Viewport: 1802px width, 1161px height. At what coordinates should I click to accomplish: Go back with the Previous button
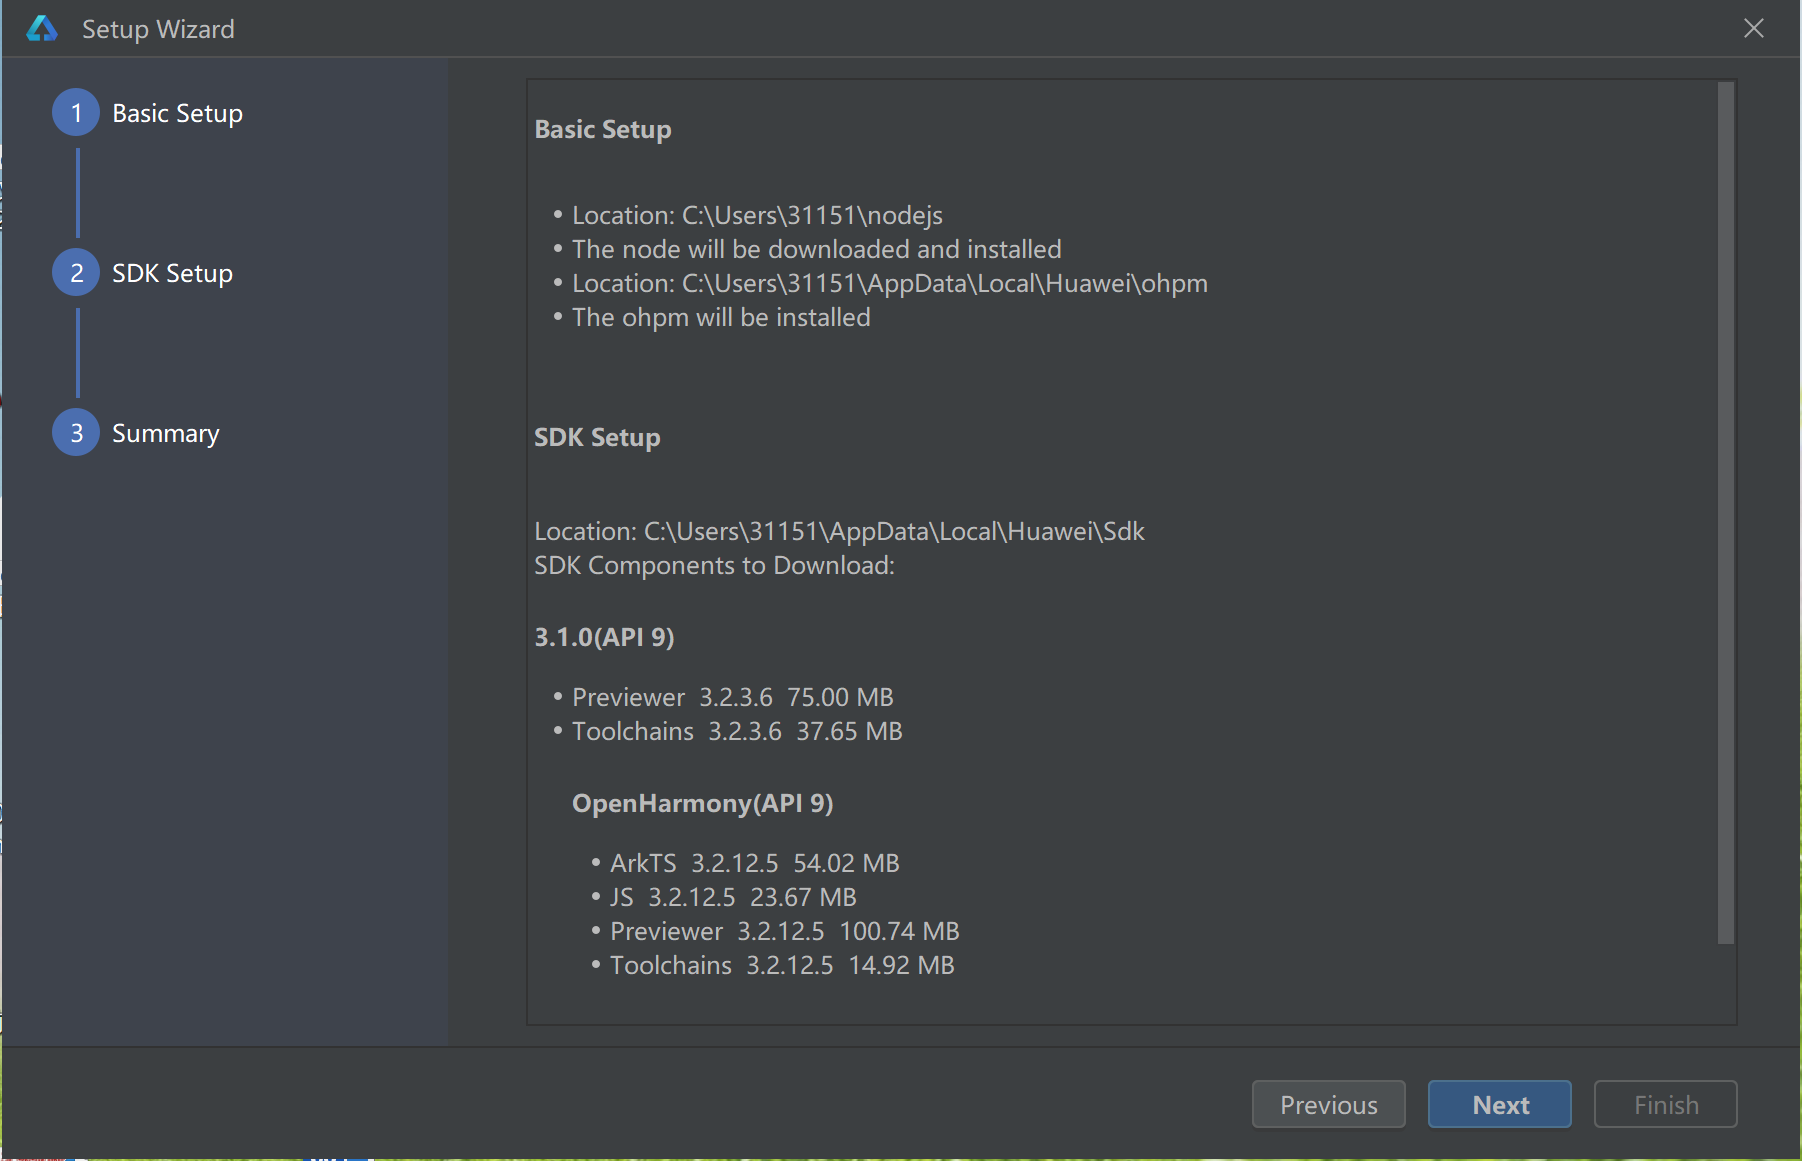[x=1328, y=1104]
